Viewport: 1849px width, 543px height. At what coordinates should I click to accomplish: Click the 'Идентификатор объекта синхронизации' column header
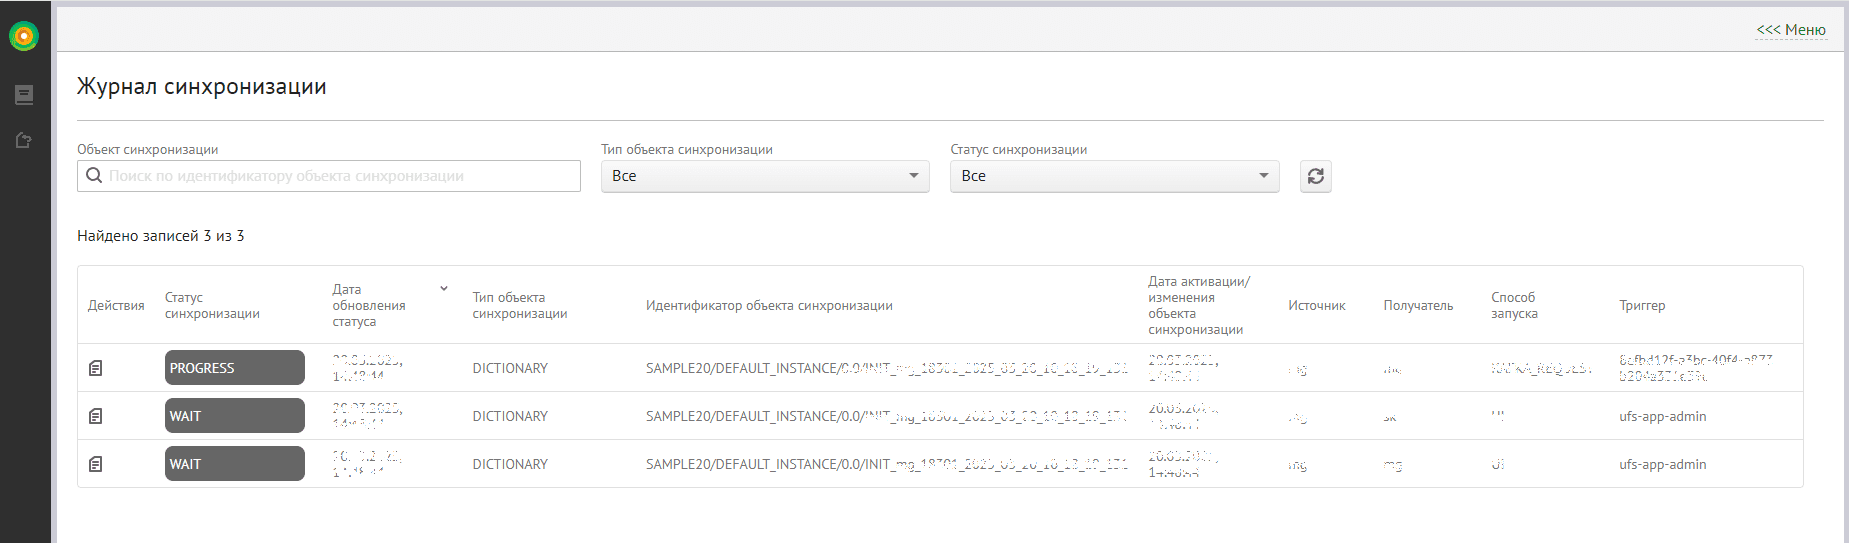pos(769,306)
